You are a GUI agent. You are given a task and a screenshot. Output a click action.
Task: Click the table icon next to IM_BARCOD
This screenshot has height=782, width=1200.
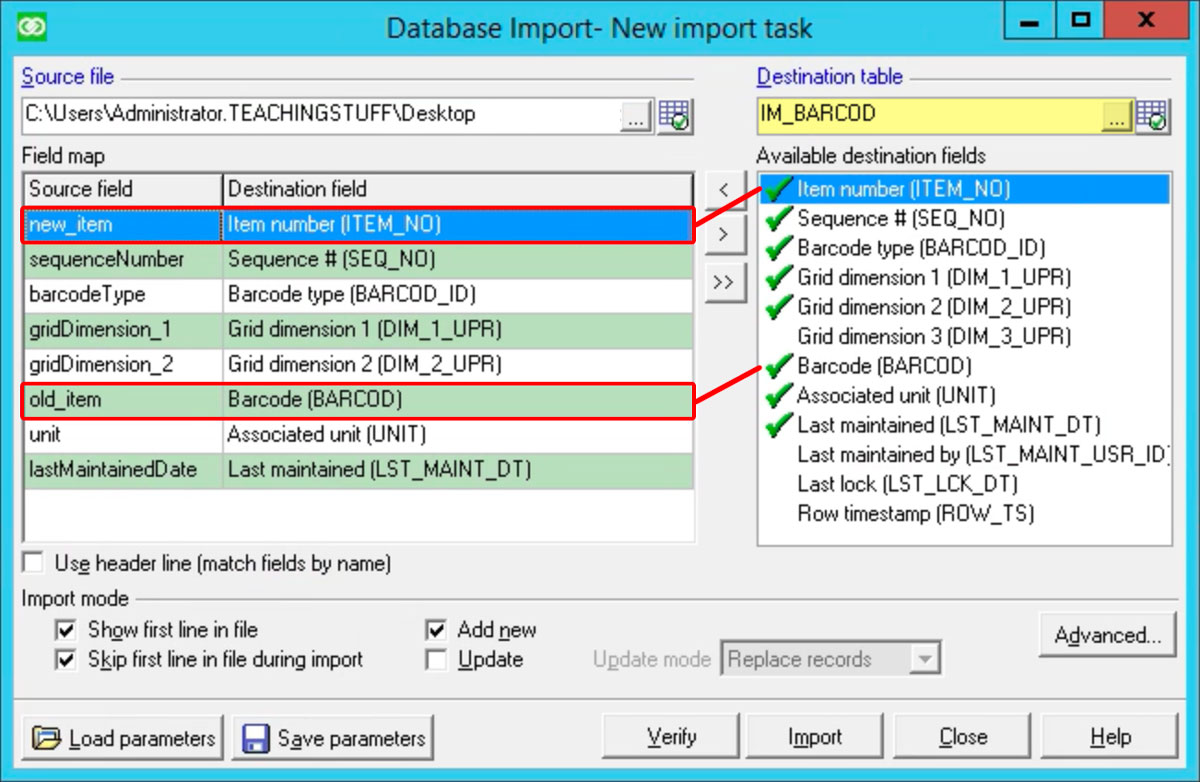coord(1152,114)
